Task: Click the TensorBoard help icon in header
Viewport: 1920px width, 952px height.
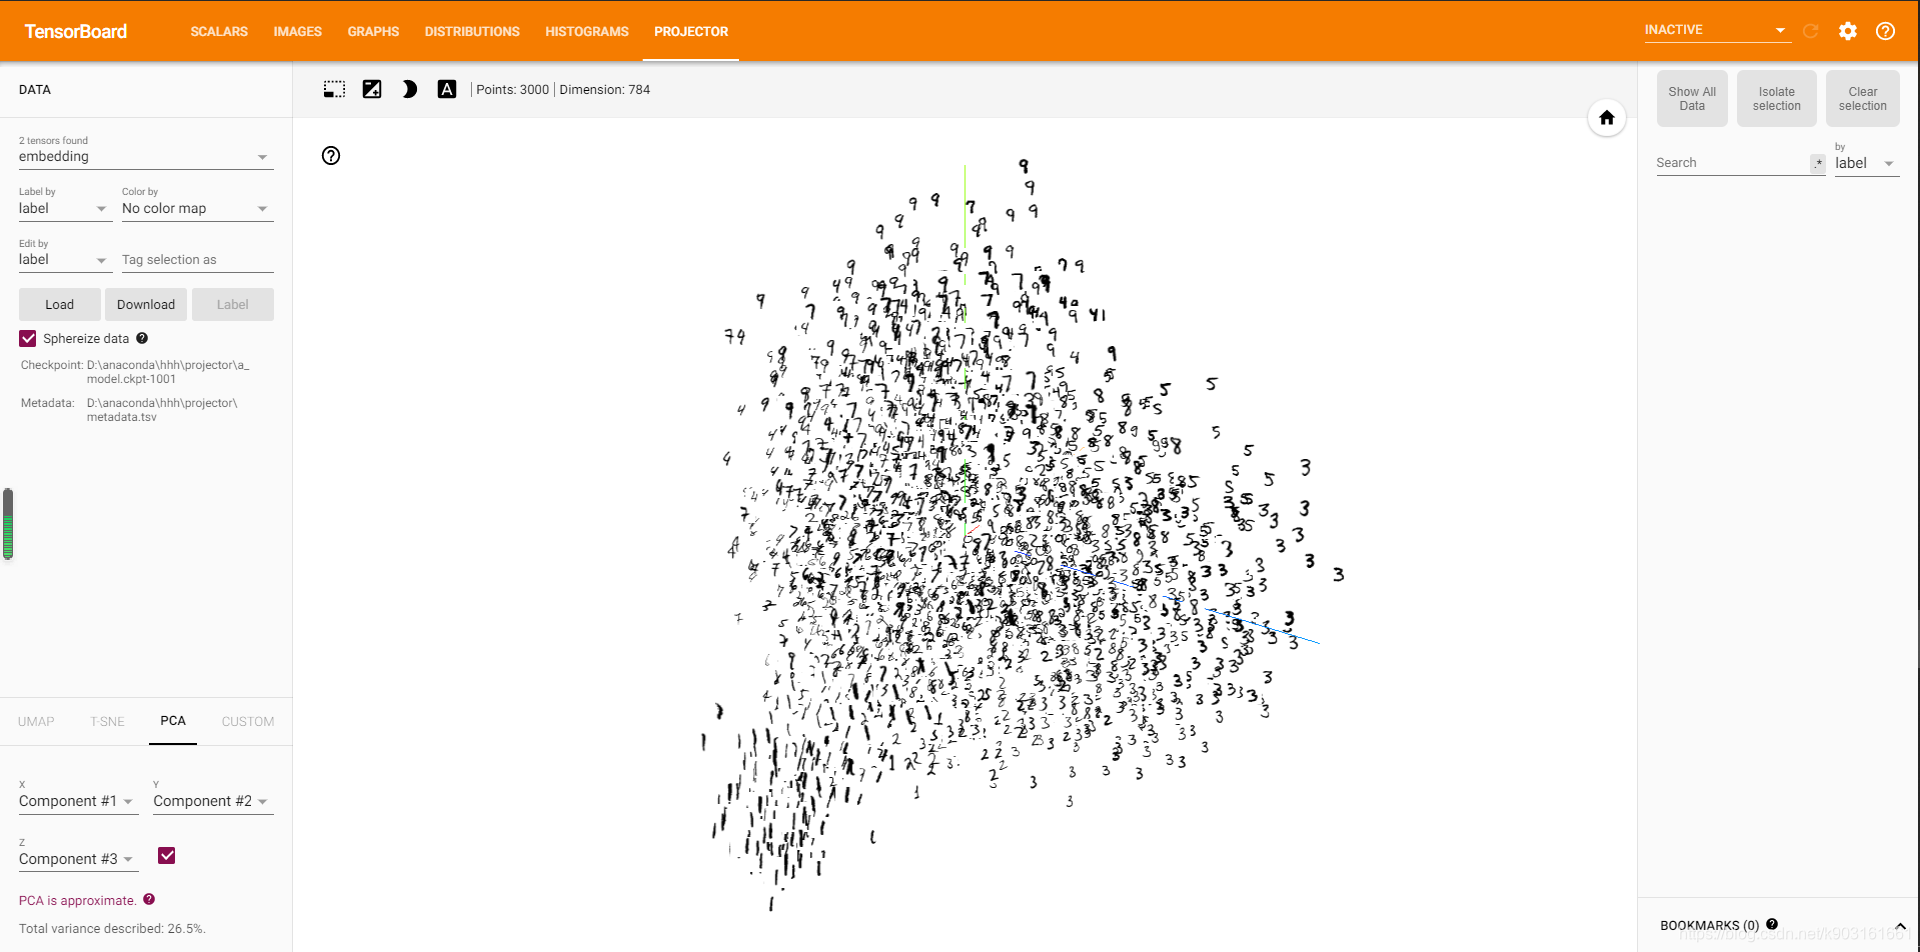Action: click(1885, 31)
